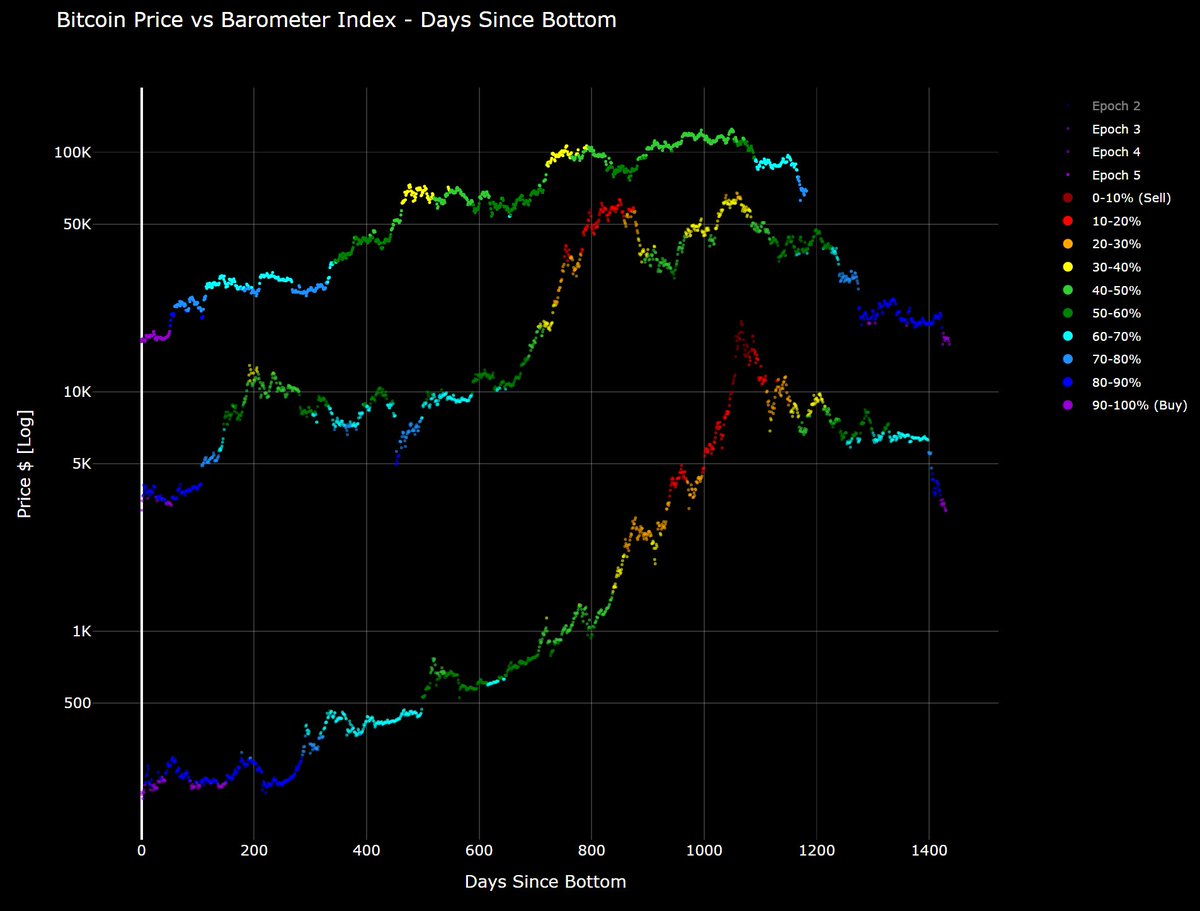This screenshot has height=911, width=1200.
Task: Click the light green 40-50% legend marker
Action: coord(1069,290)
